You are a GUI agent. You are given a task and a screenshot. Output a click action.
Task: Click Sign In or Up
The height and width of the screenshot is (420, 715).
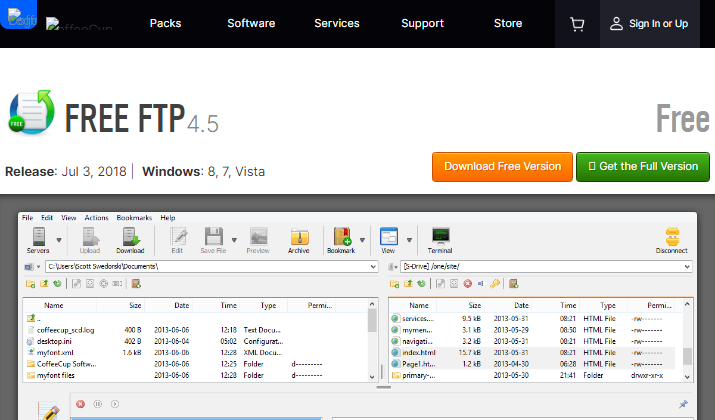(x=649, y=24)
